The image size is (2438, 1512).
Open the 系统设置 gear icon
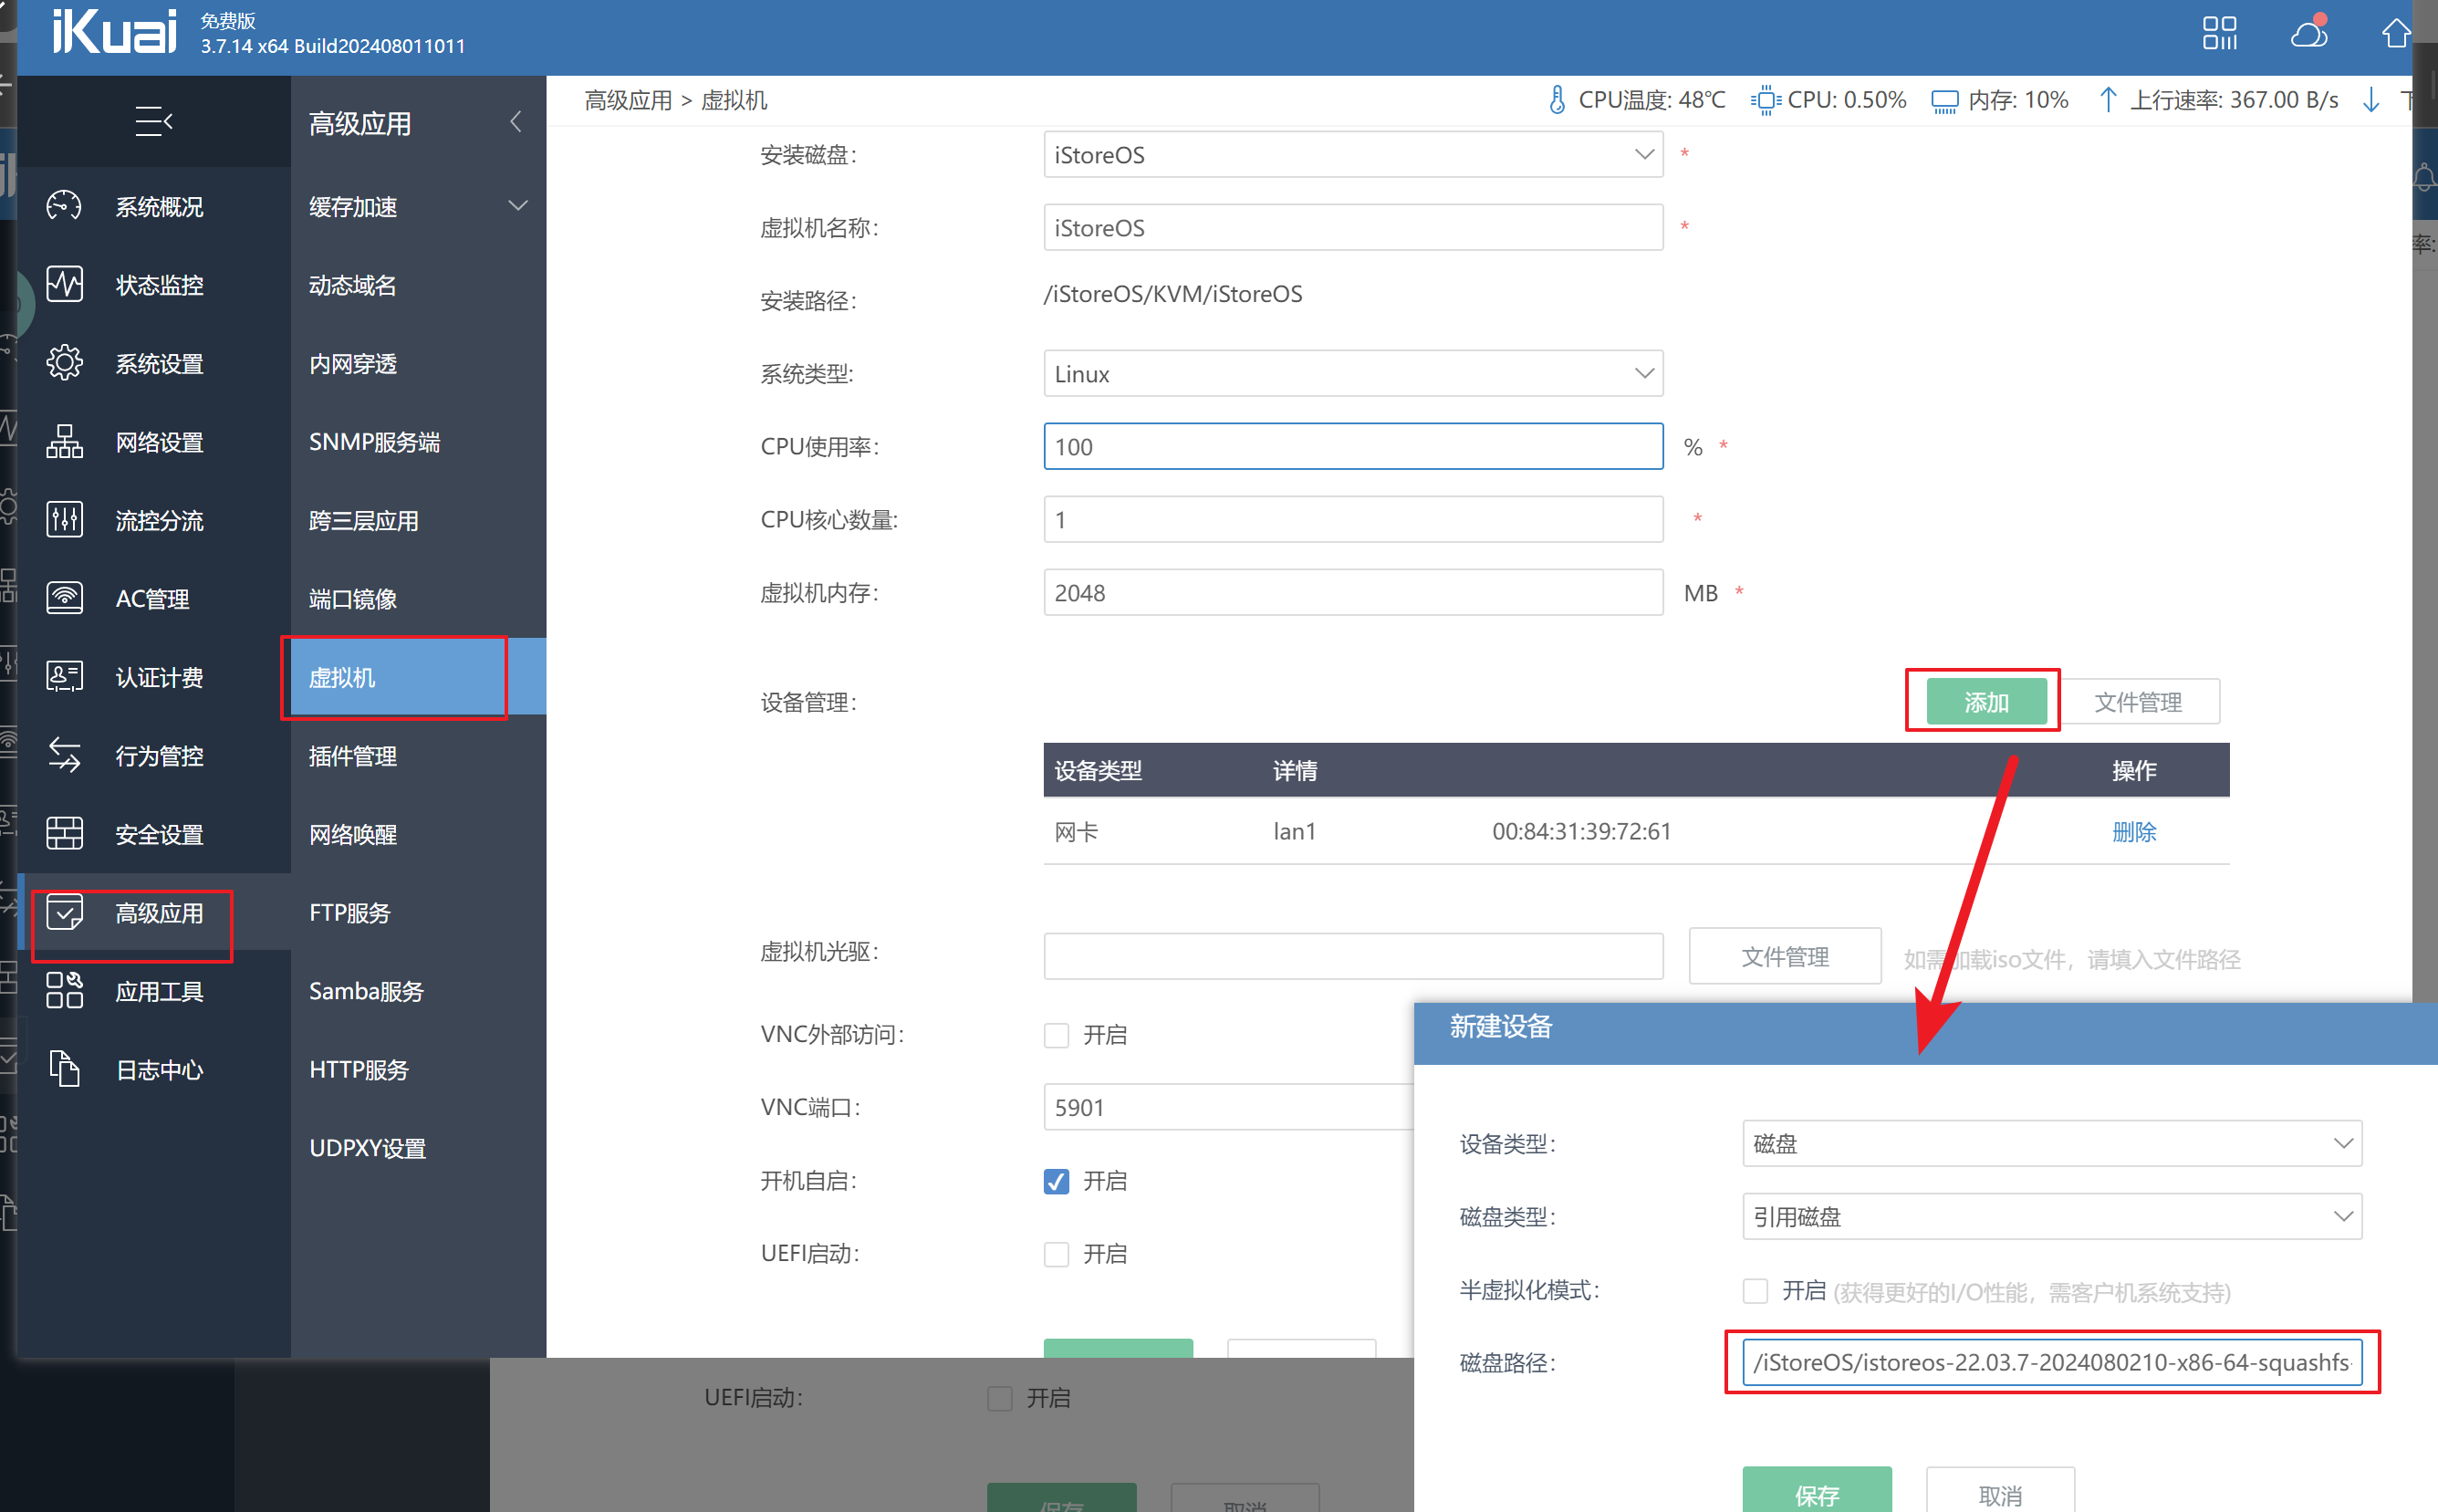(64, 363)
